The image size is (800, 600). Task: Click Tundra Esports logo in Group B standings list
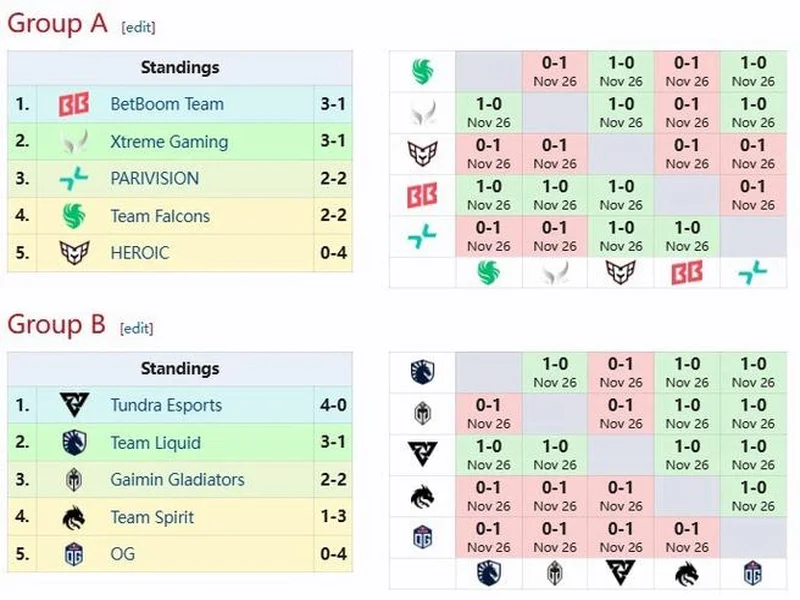[x=74, y=405]
